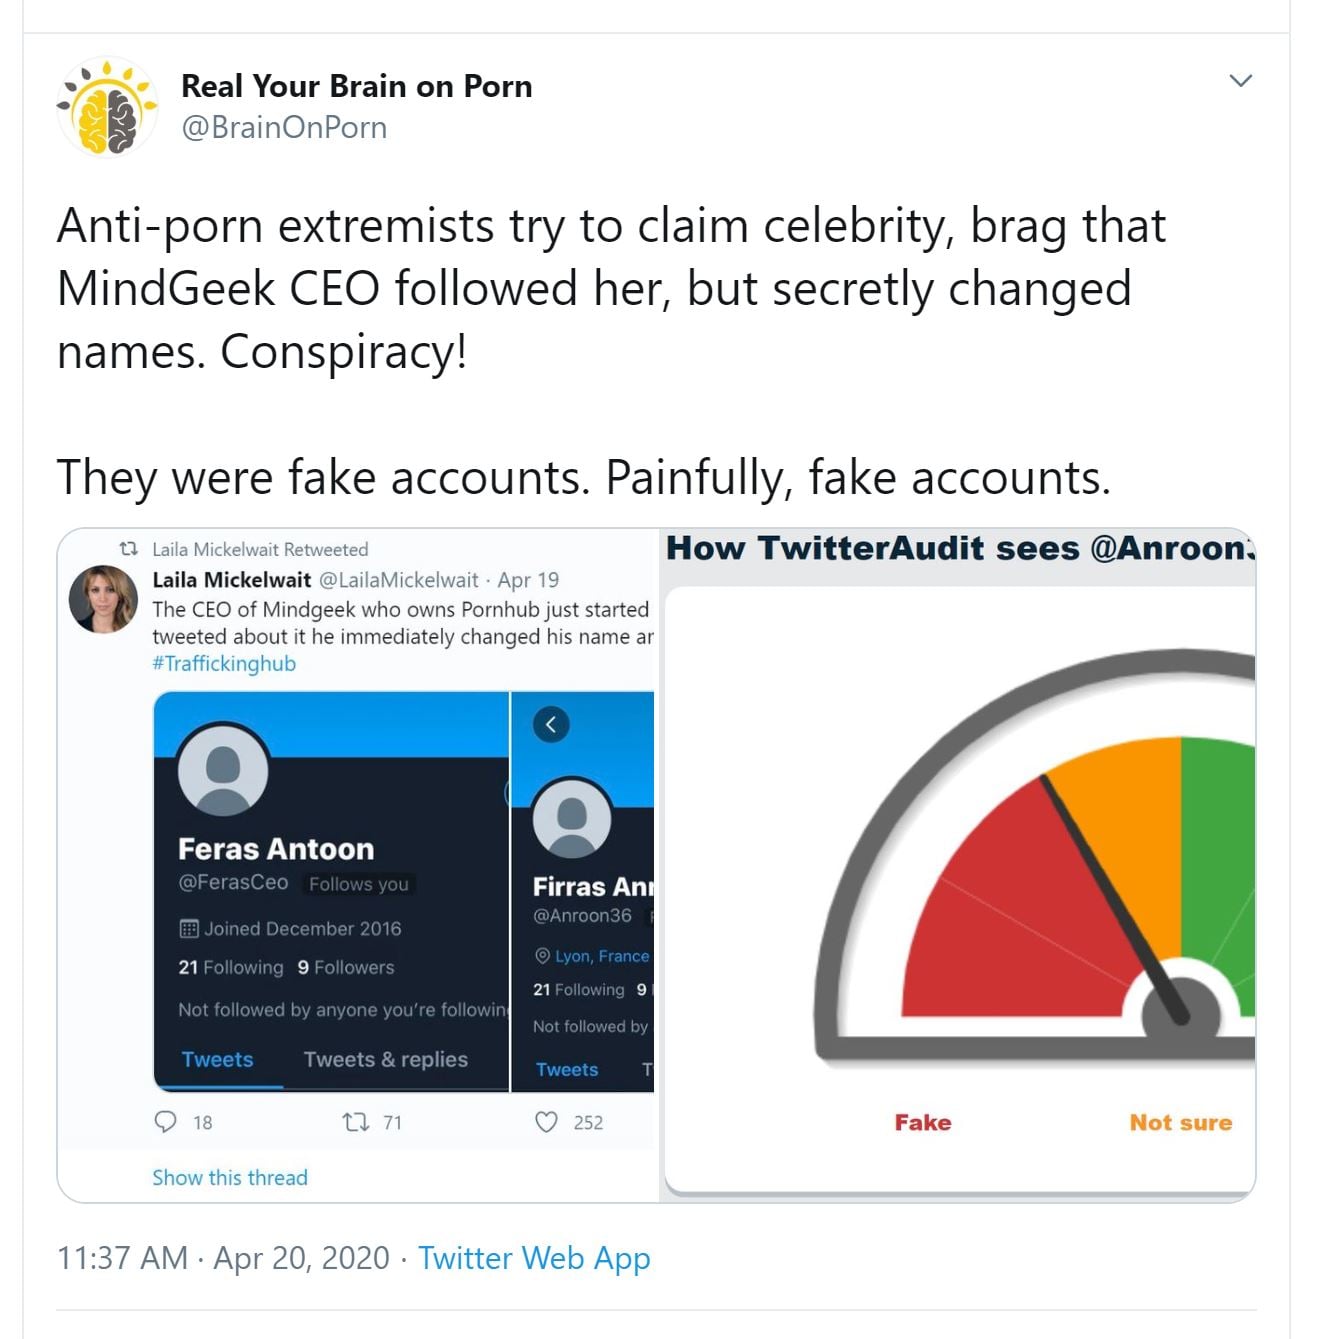Click the back arrow in Firras profile screenshot
The image size is (1317, 1339).
551,724
